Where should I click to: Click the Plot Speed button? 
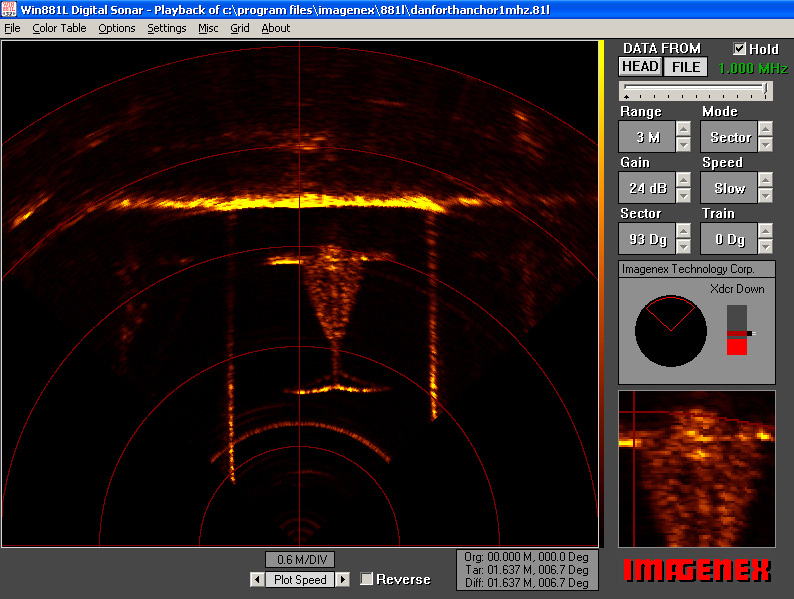click(x=300, y=579)
